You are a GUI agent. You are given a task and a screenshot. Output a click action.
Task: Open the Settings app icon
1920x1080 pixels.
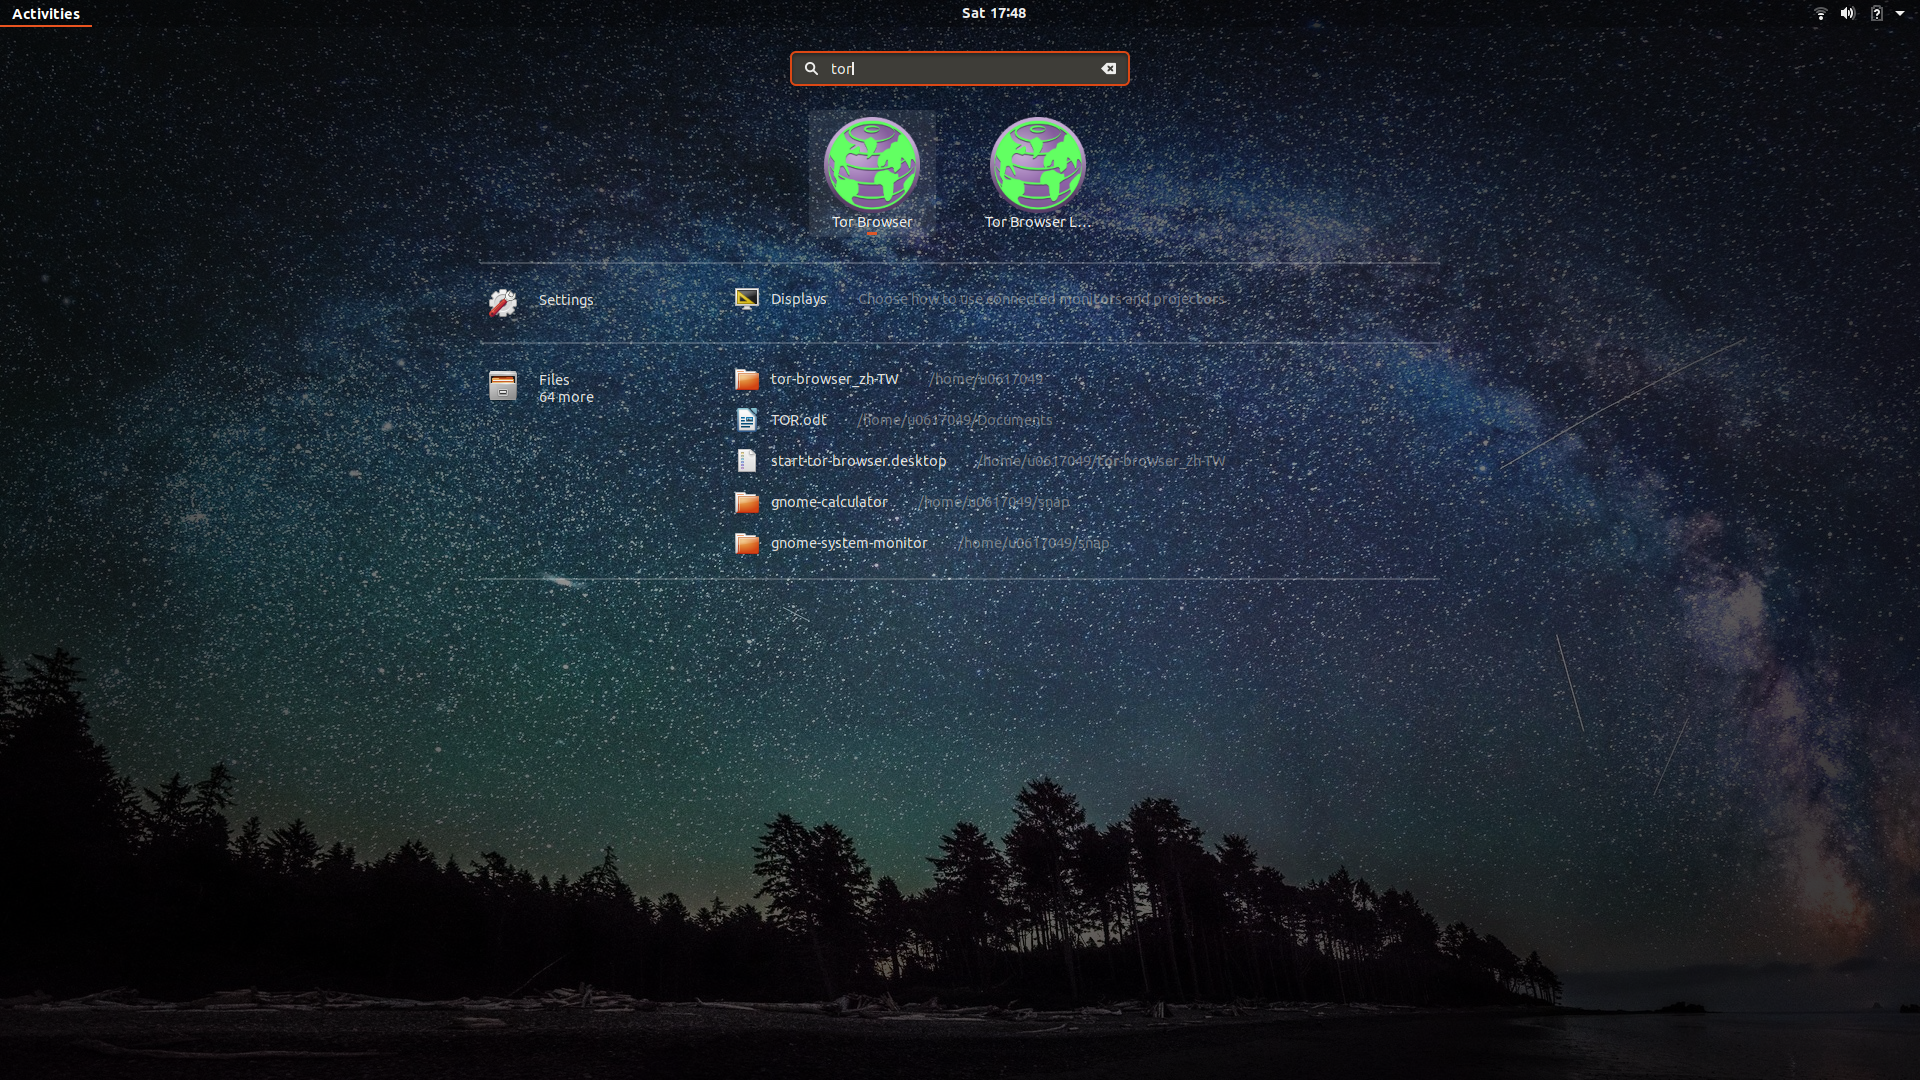point(503,302)
